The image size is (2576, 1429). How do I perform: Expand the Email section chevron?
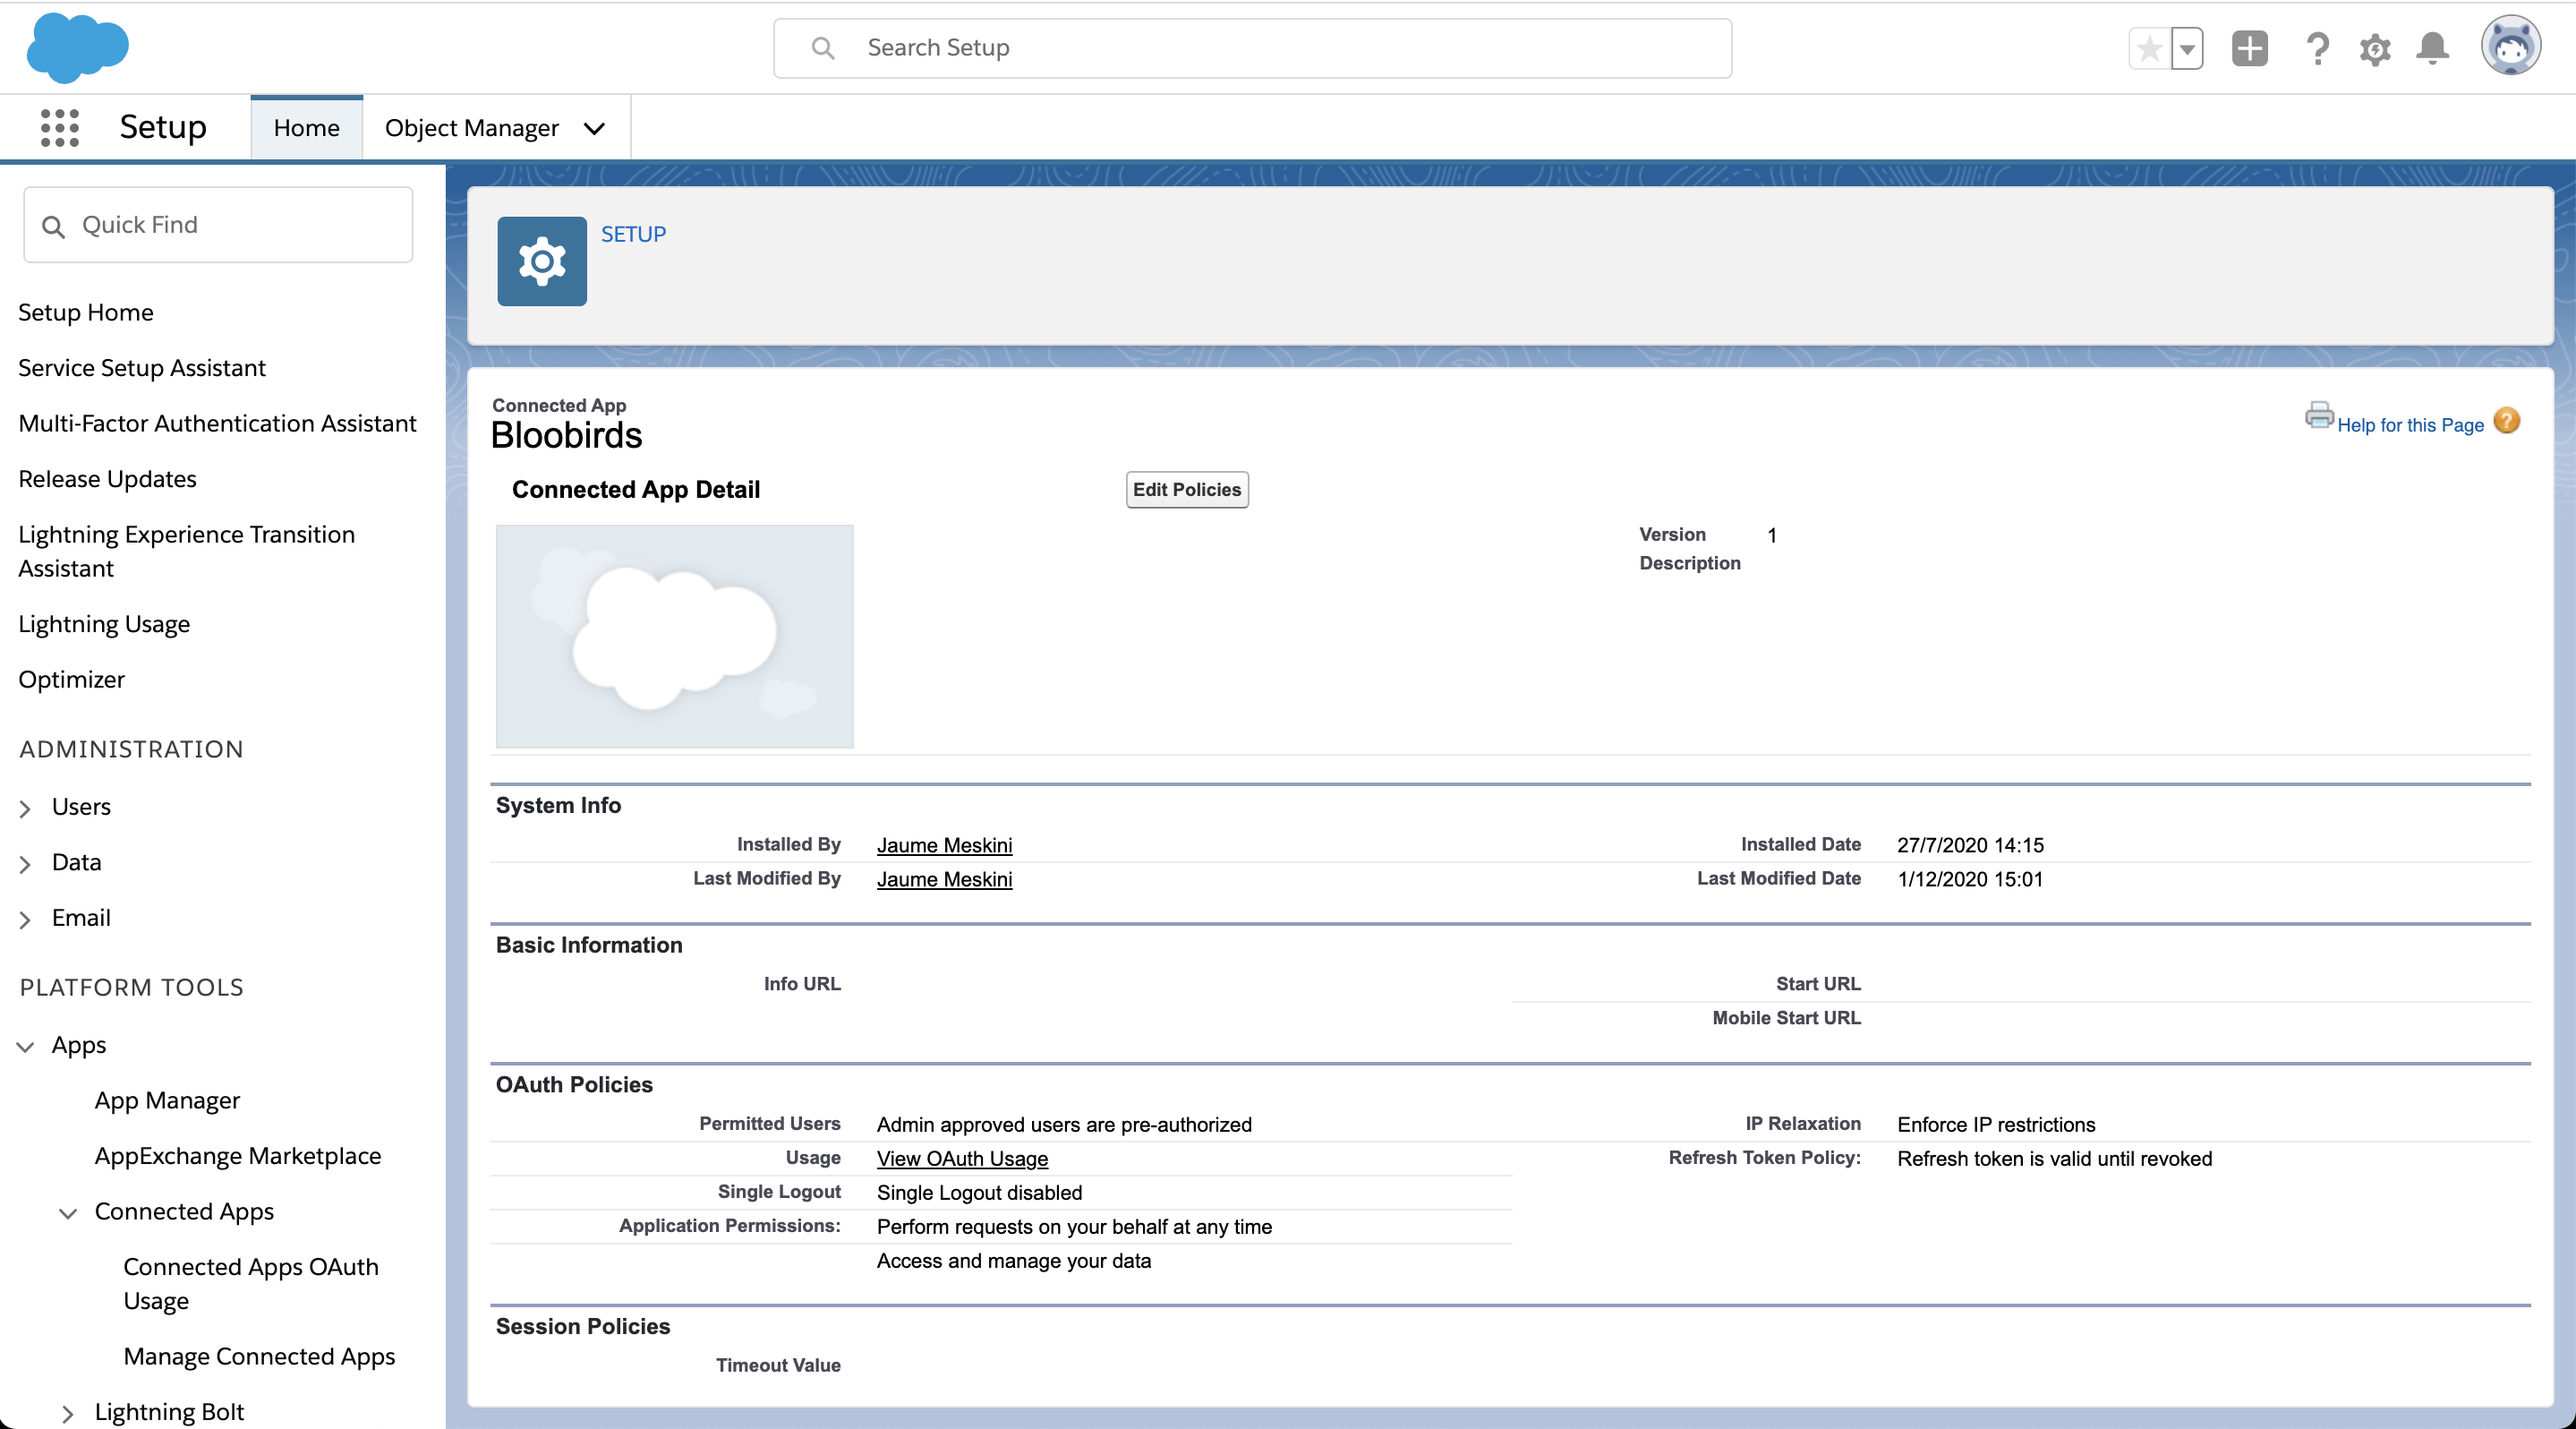tap(25, 919)
